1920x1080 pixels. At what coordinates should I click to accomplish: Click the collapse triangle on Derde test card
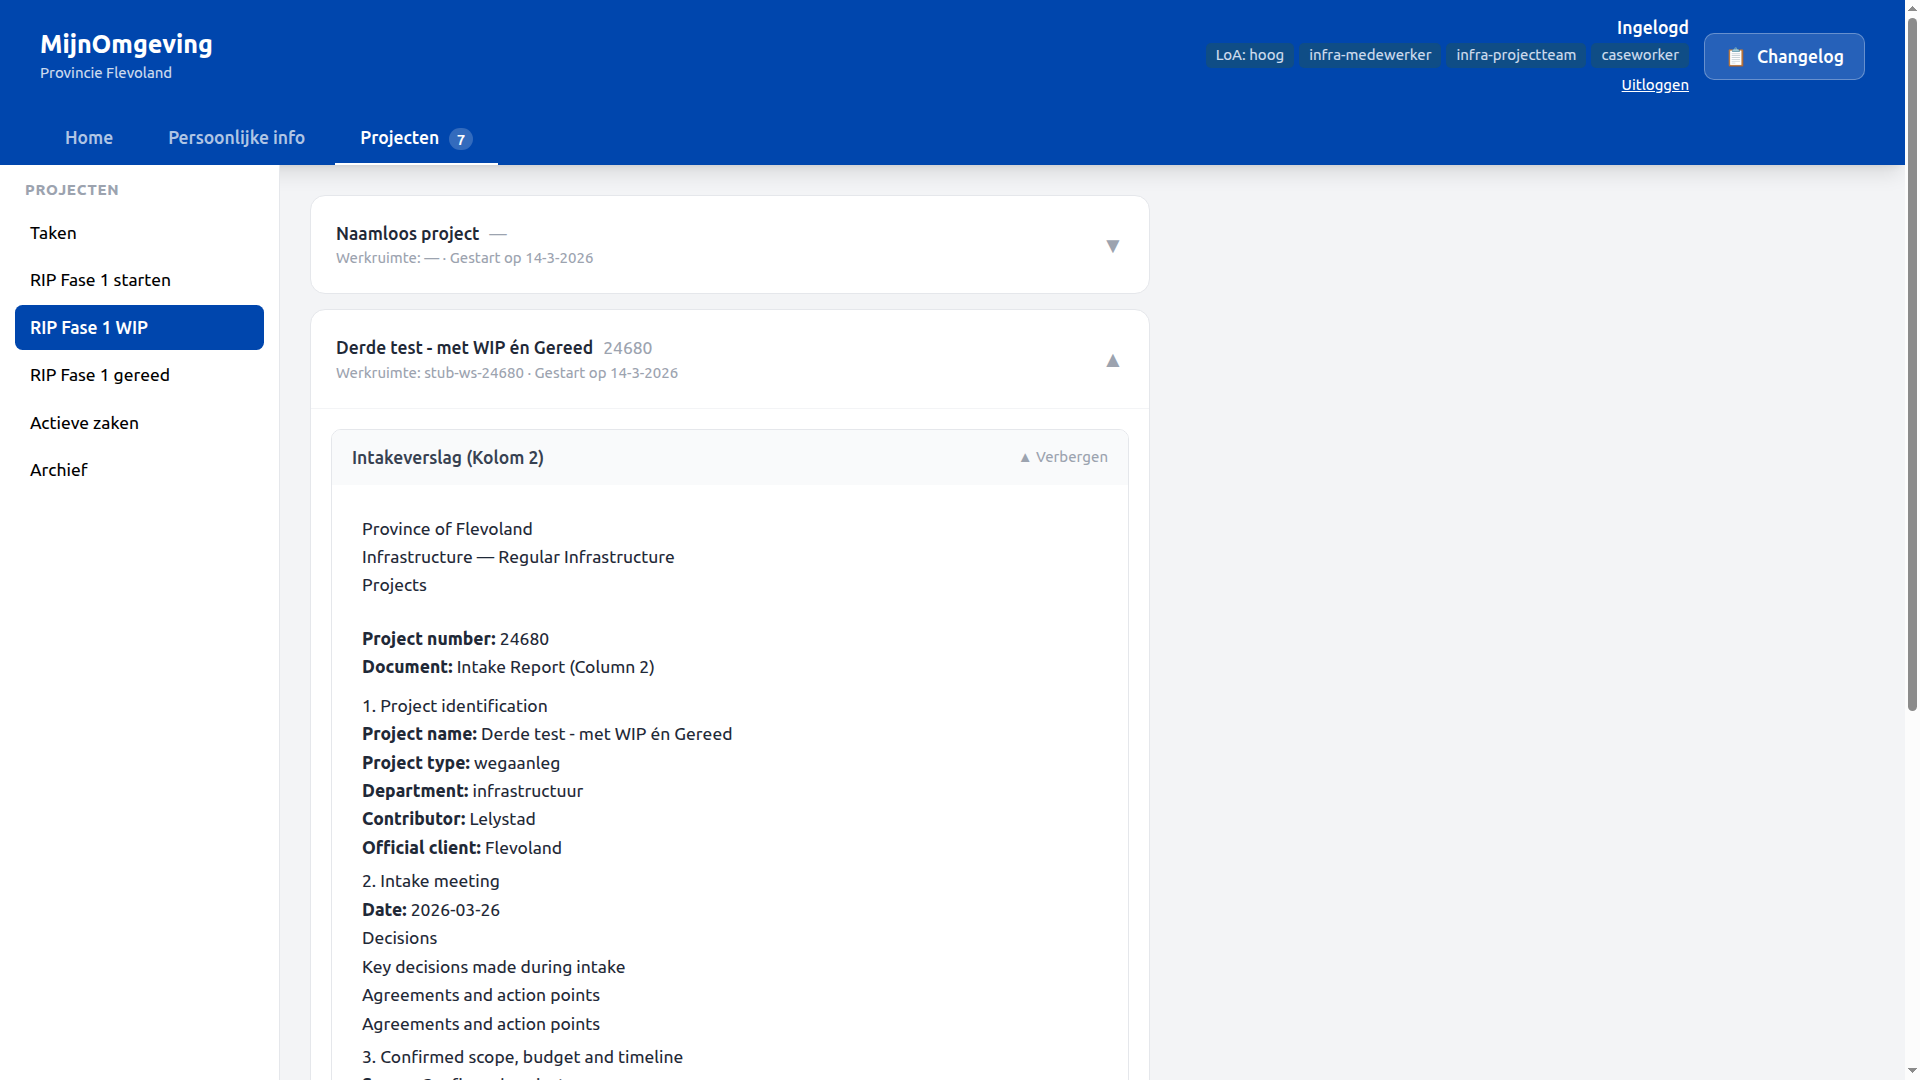1113,361
